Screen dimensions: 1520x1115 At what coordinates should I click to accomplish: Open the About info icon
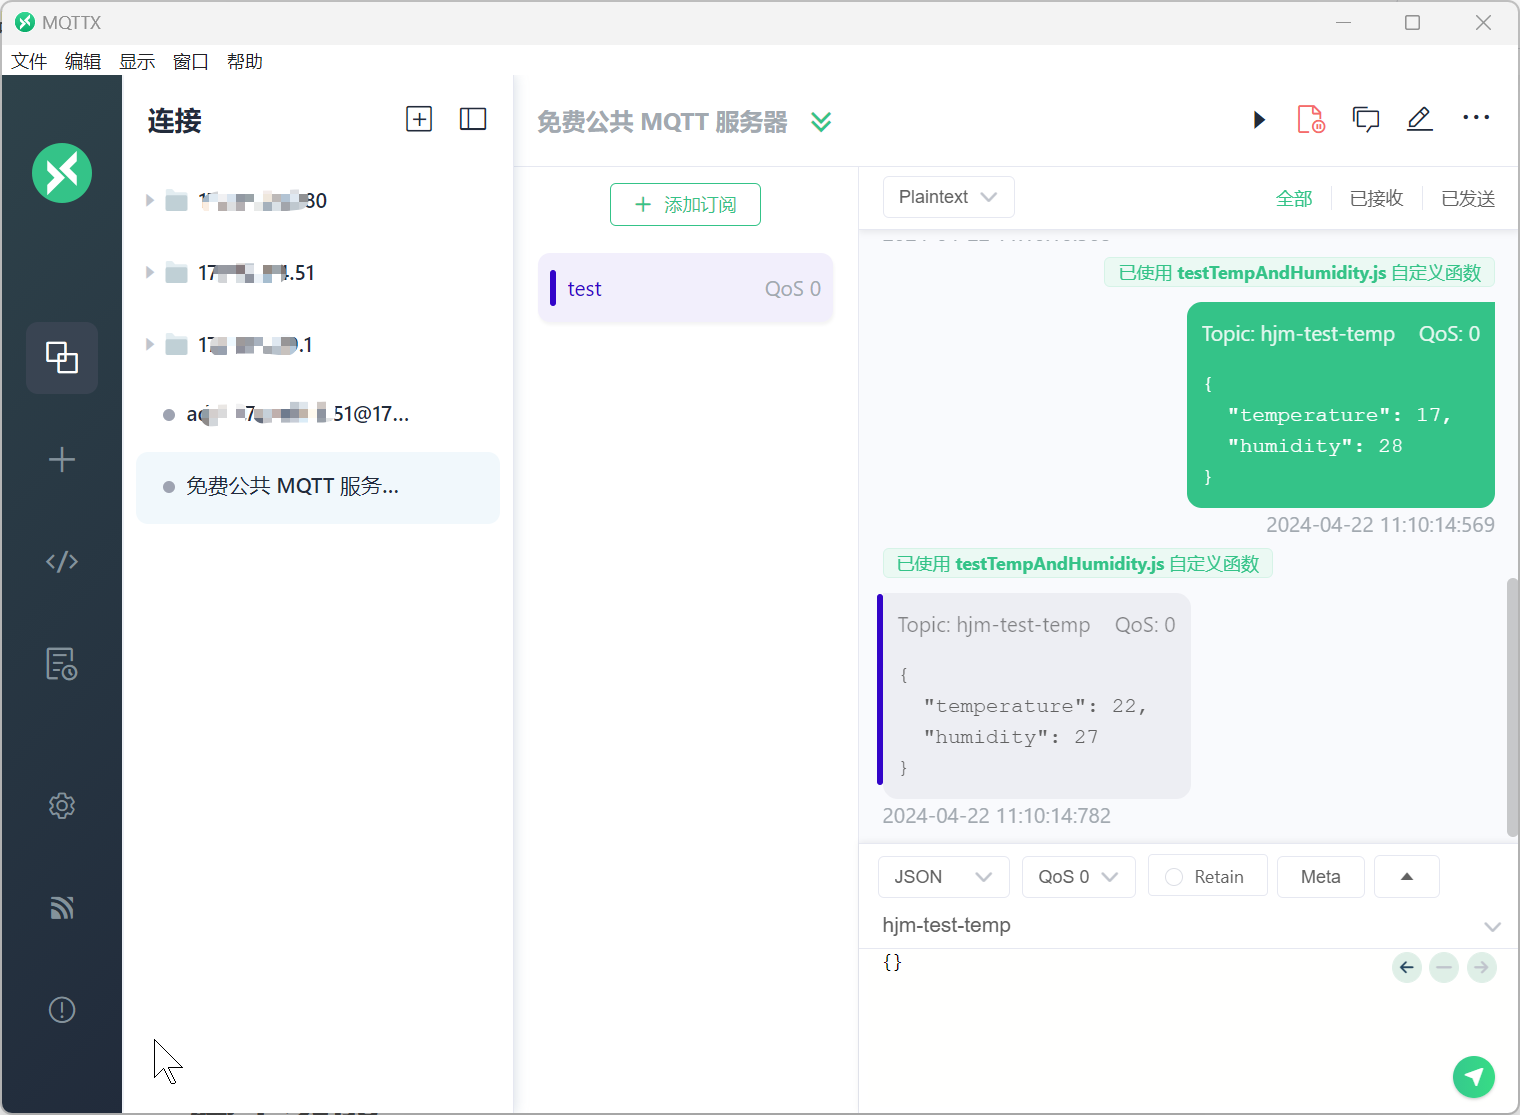(x=62, y=1010)
